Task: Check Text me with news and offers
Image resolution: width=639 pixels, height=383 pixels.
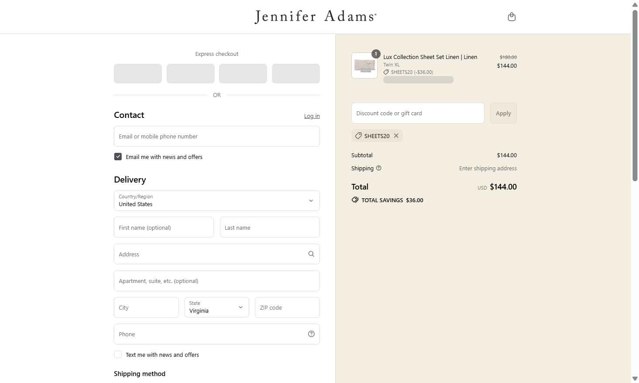Action: (118, 354)
